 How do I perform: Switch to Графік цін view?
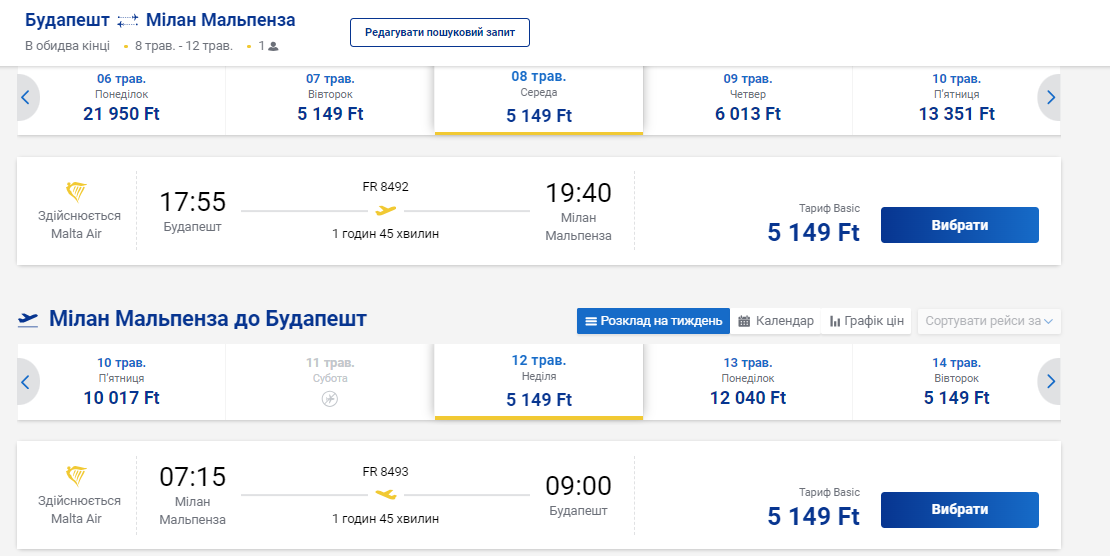866,321
